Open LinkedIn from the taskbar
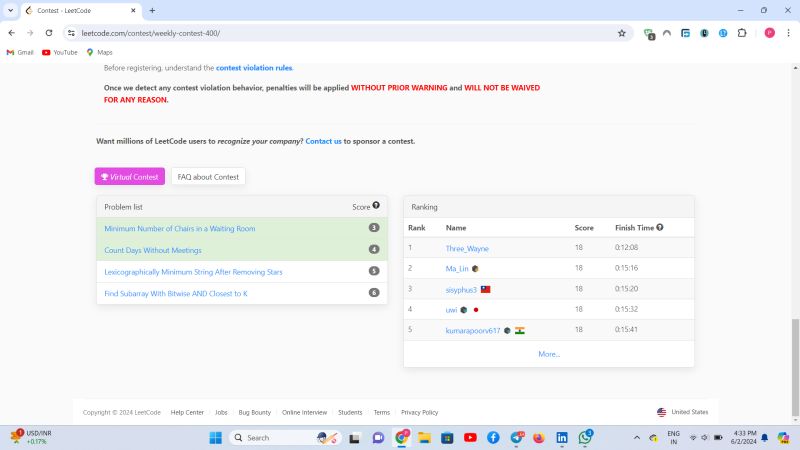800x450 pixels. [562, 438]
